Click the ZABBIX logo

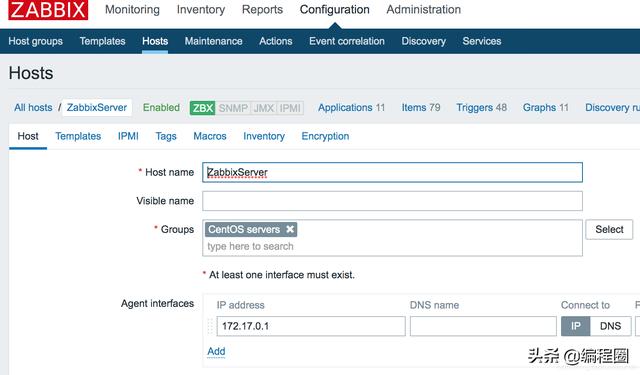point(48,9)
